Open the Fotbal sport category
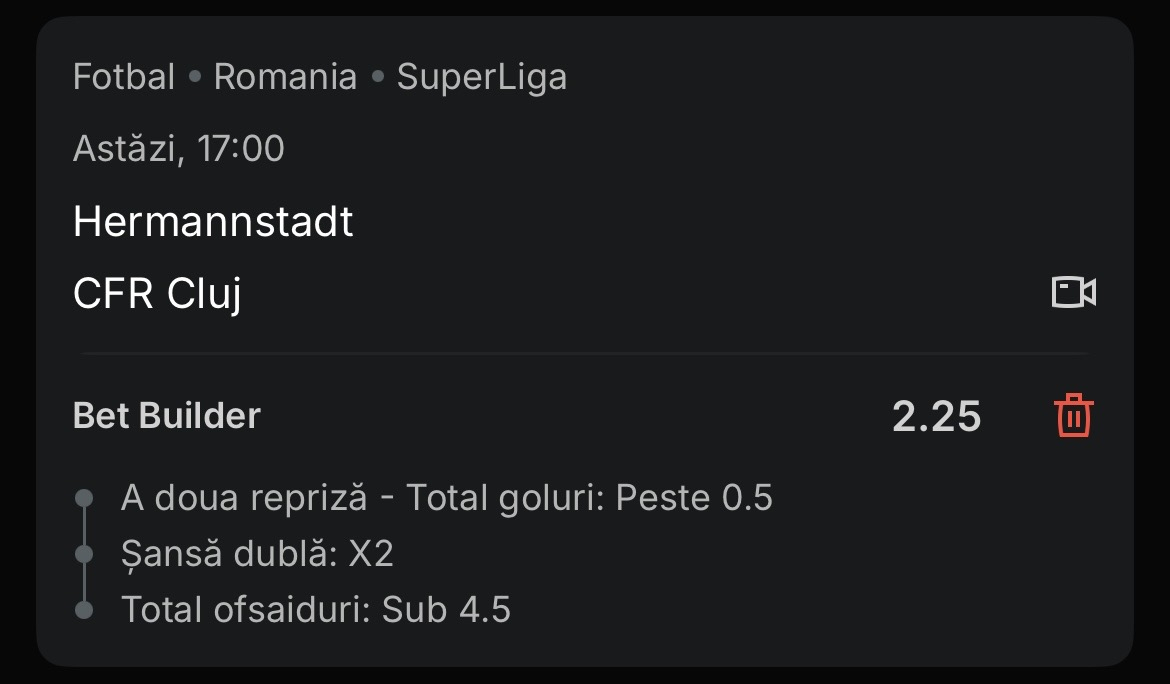This screenshot has height=684, width=1170. point(124,77)
